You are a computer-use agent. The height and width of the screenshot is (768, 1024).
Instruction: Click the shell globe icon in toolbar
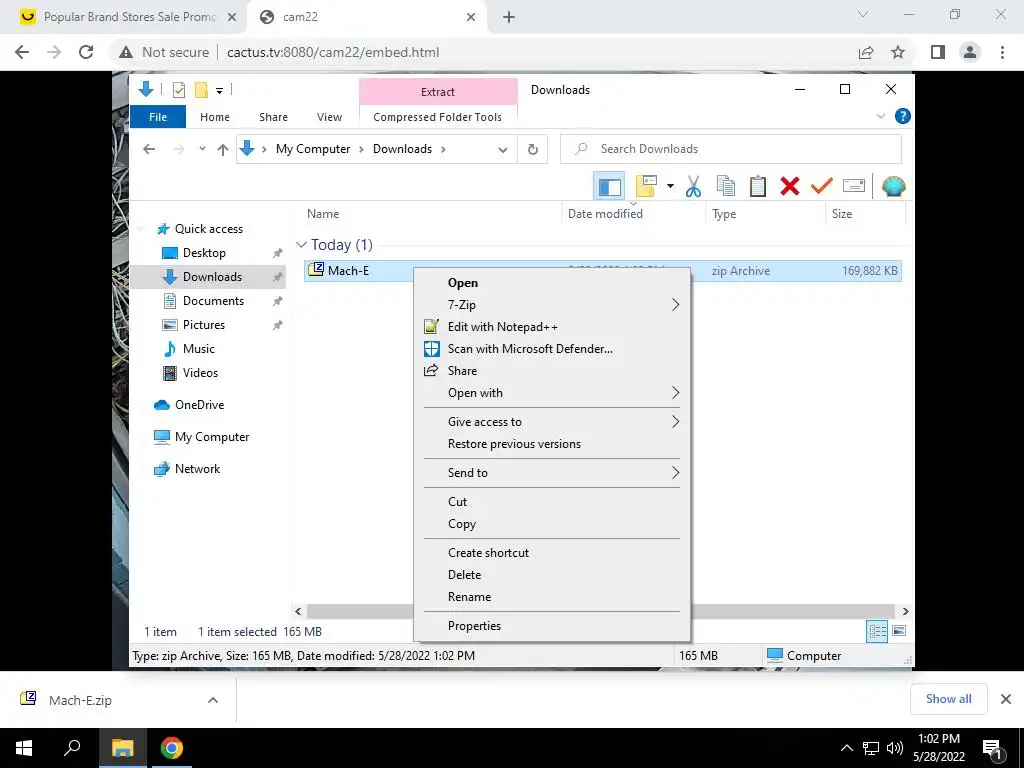(x=893, y=186)
